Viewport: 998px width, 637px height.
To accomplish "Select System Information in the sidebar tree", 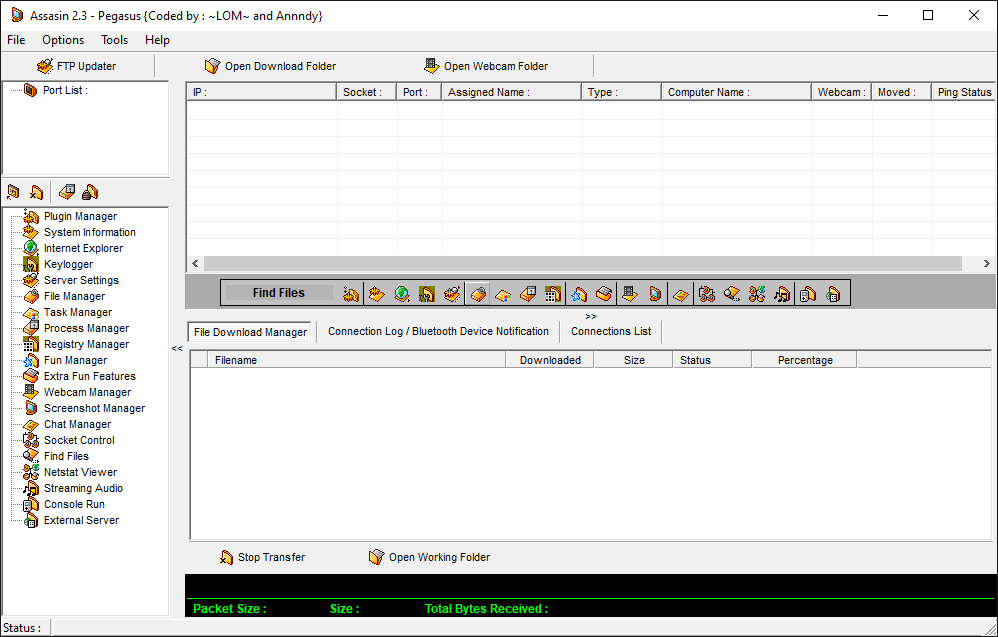I will 89,232.
